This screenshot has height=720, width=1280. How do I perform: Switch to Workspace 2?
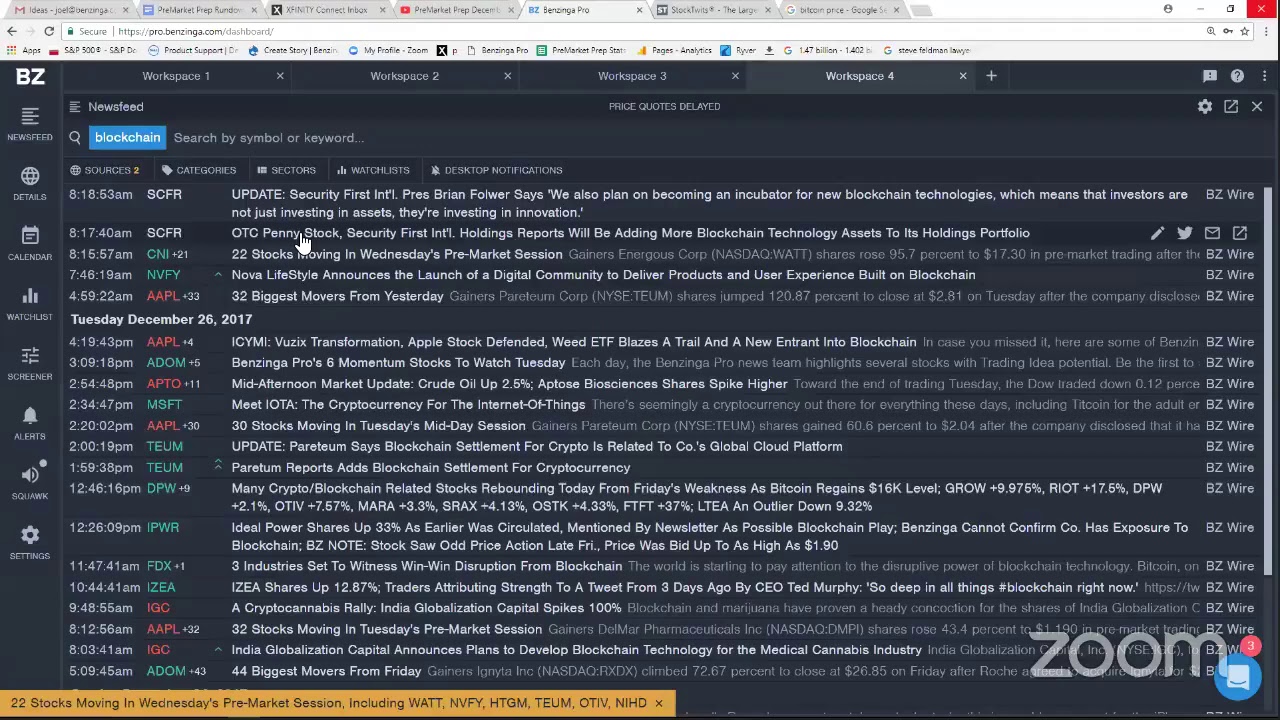404,76
